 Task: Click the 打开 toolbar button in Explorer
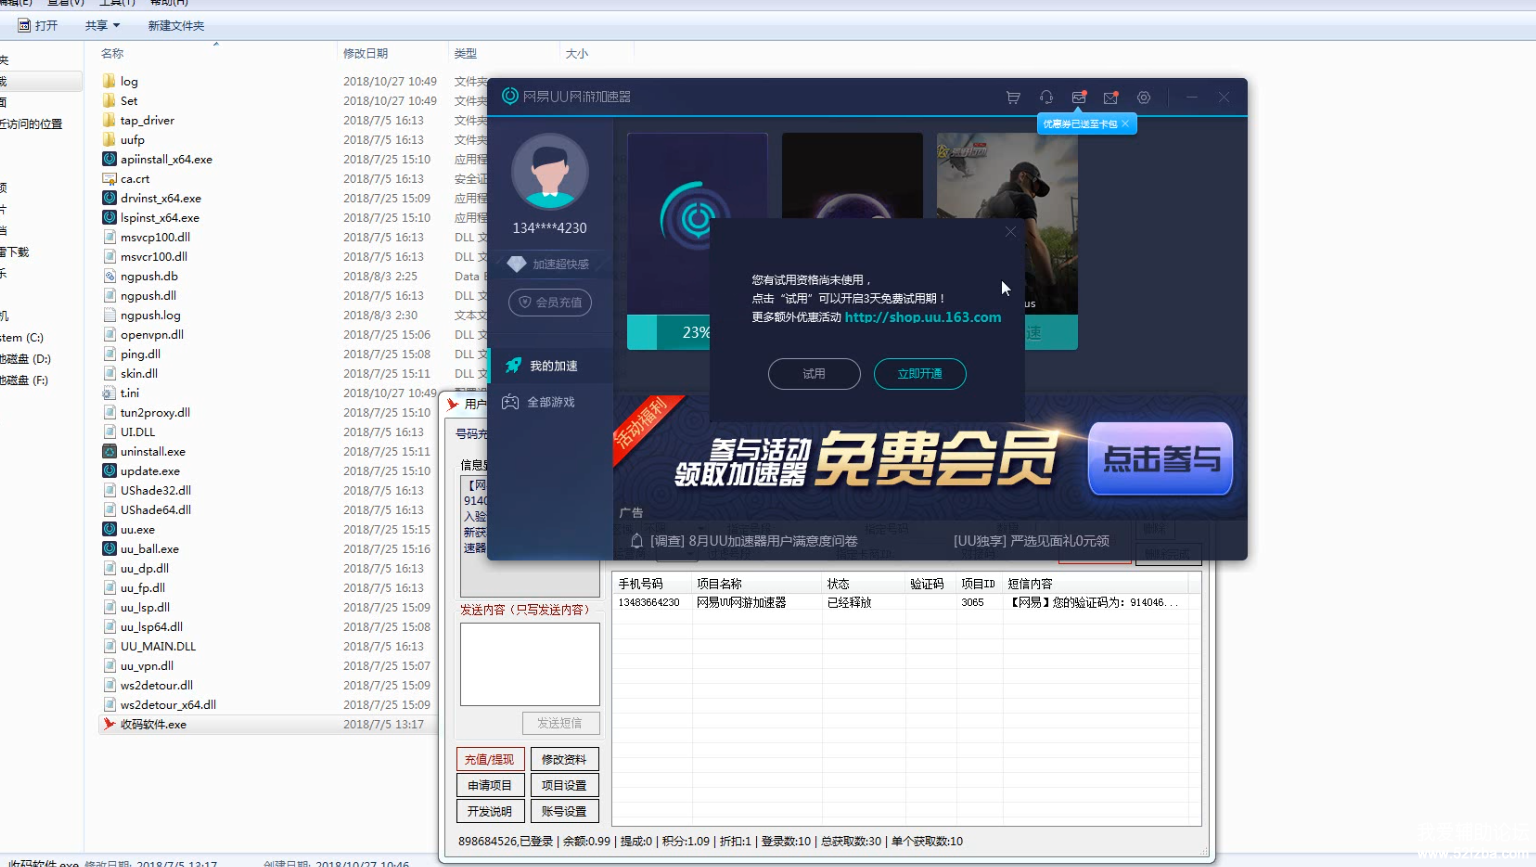pyautogui.click(x=38, y=26)
